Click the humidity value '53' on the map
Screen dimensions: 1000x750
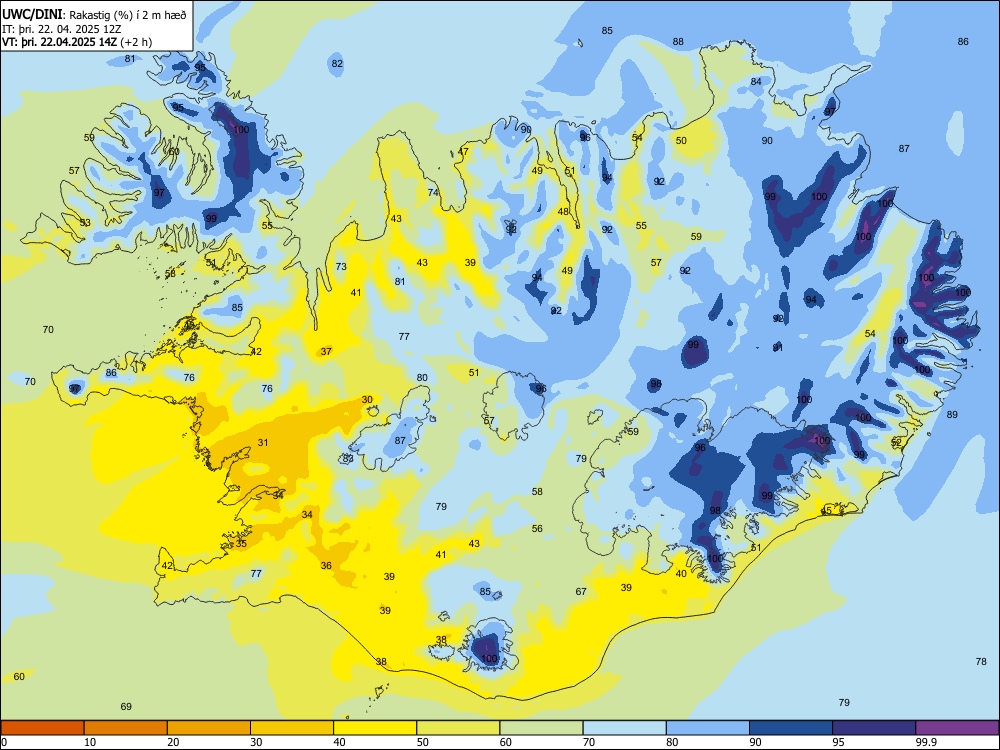coord(85,223)
